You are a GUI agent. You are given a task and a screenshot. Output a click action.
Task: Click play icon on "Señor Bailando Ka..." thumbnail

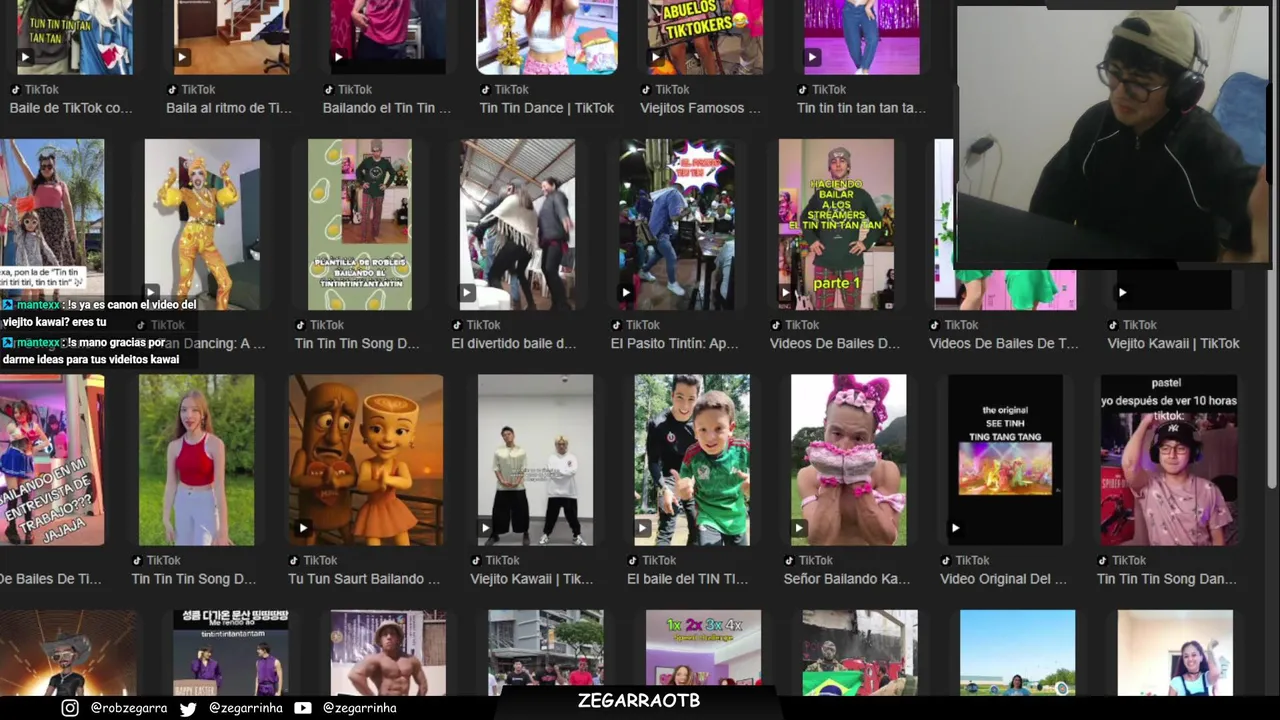[x=799, y=528]
